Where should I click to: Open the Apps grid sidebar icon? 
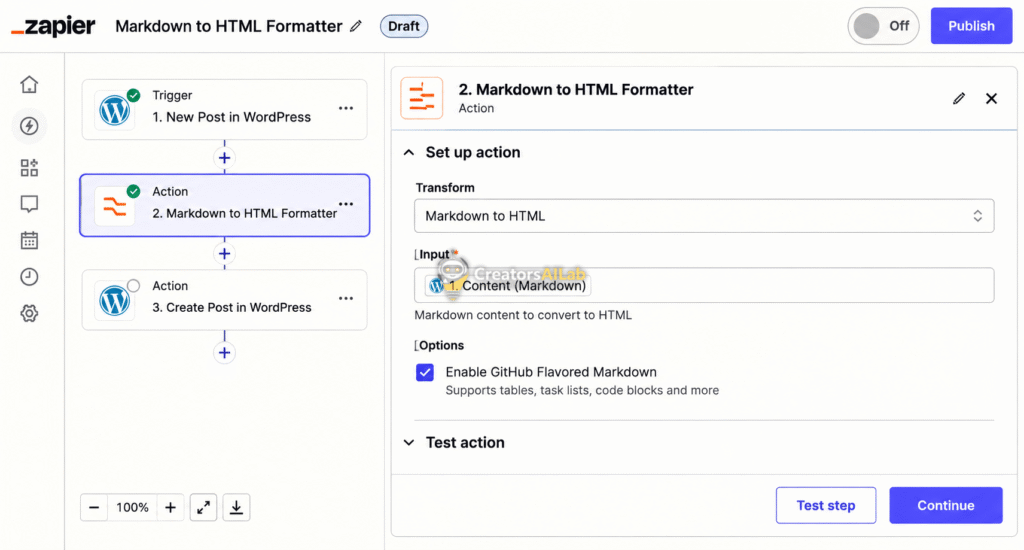tap(29, 168)
